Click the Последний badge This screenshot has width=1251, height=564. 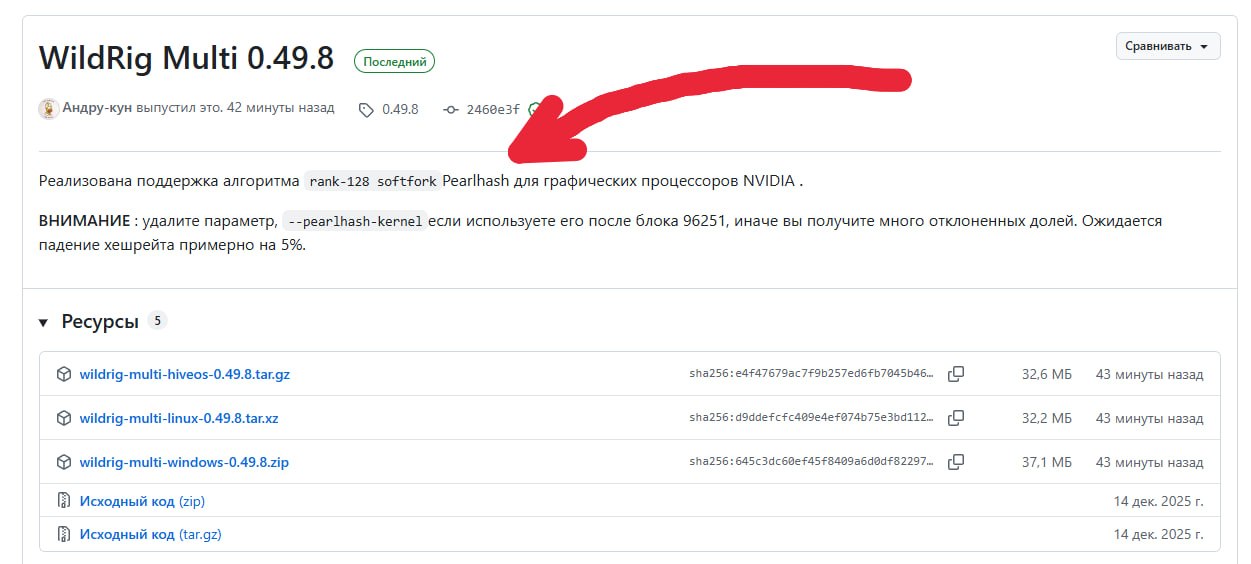pos(394,62)
